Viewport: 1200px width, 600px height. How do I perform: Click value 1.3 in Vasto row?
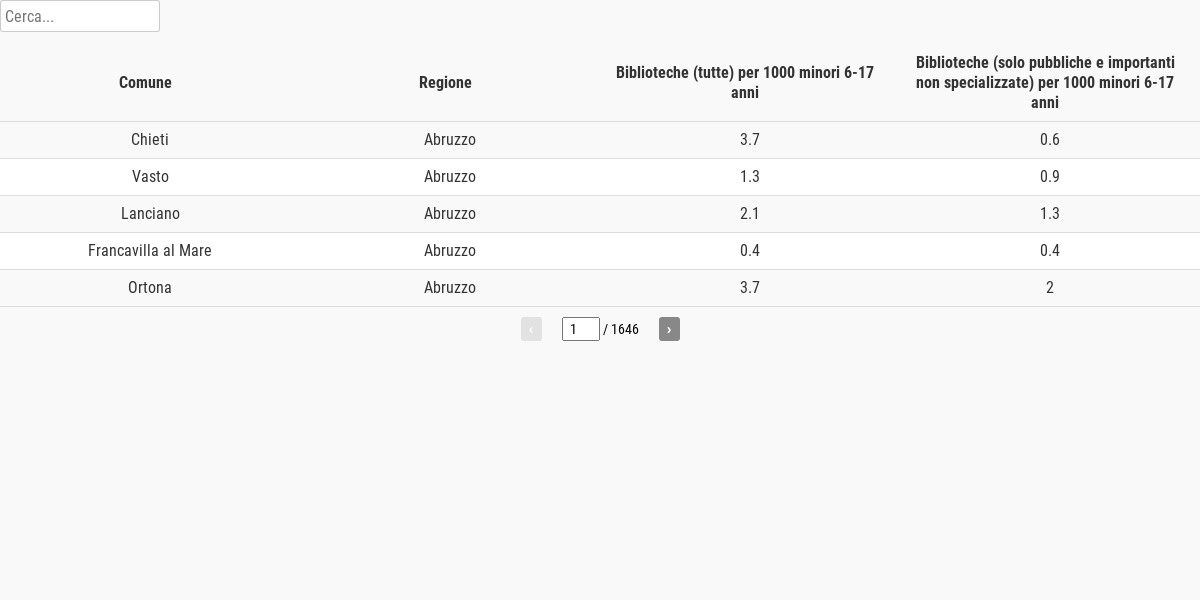[x=750, y=177]
